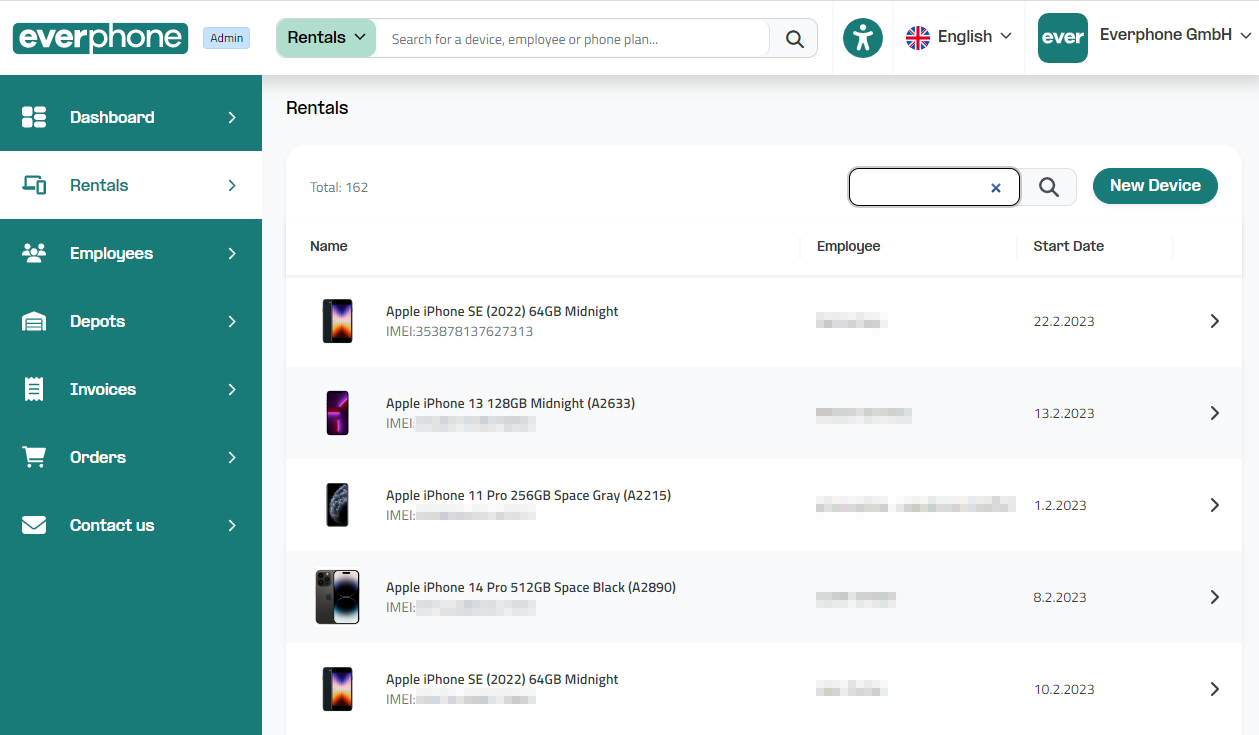Click the everphone logo
Screen dimensions: 1259x735
pyautogui.click(x=100, y=38)
